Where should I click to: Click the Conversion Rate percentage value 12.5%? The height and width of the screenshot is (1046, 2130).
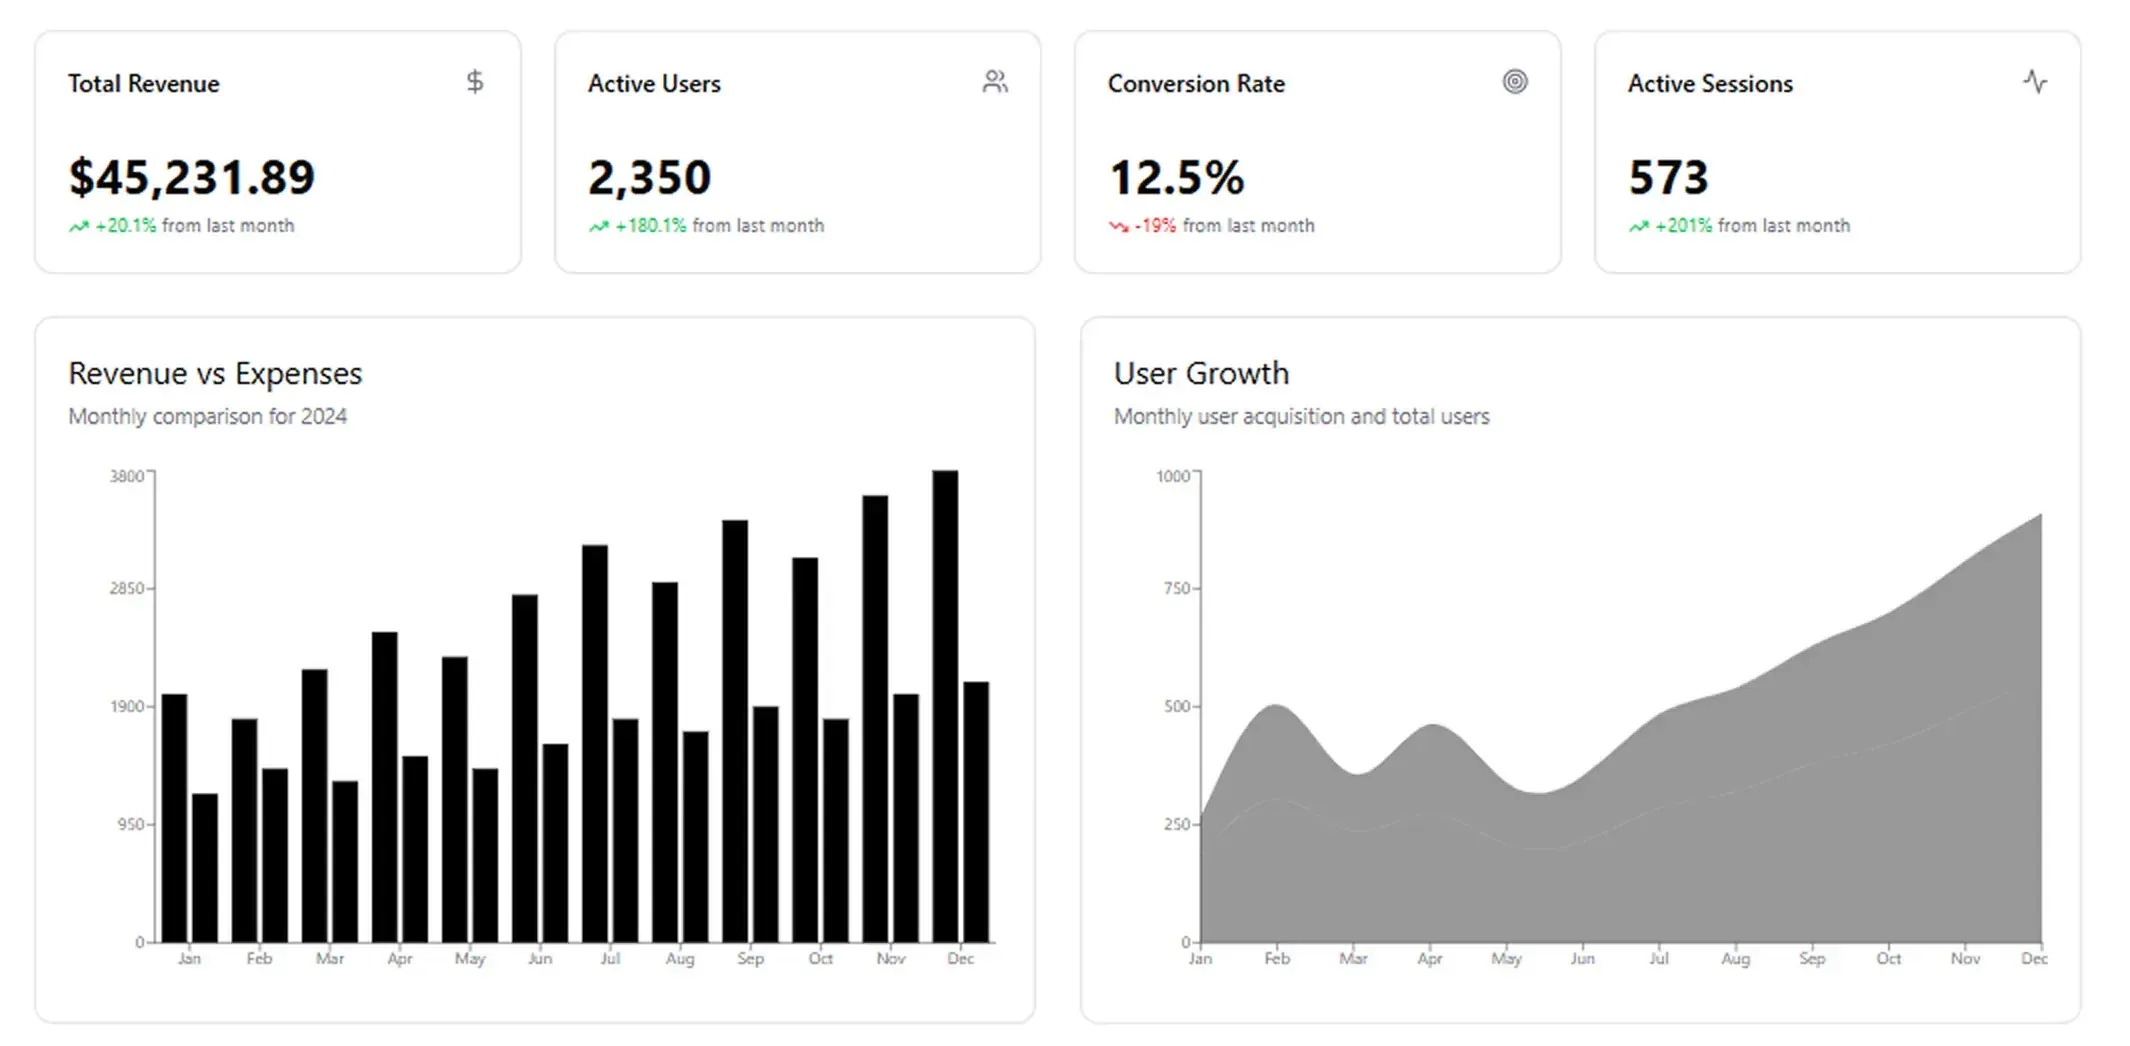1176,177
